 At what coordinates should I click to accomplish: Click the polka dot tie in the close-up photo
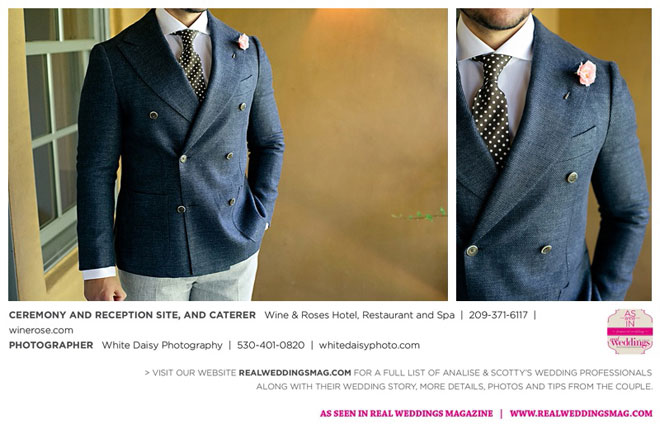(492, 109)
